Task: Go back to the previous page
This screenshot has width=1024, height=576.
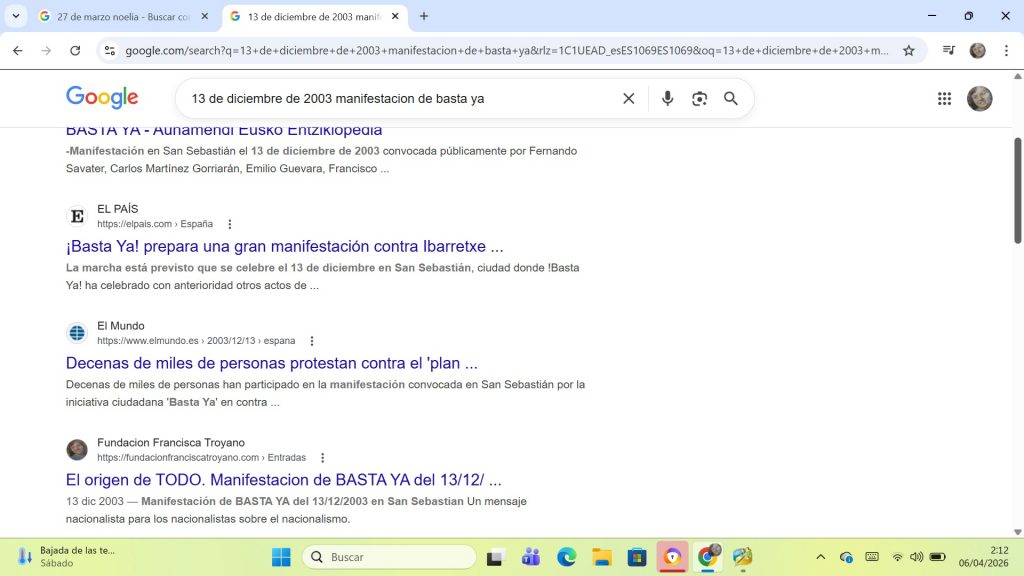Action: point(18,51)
